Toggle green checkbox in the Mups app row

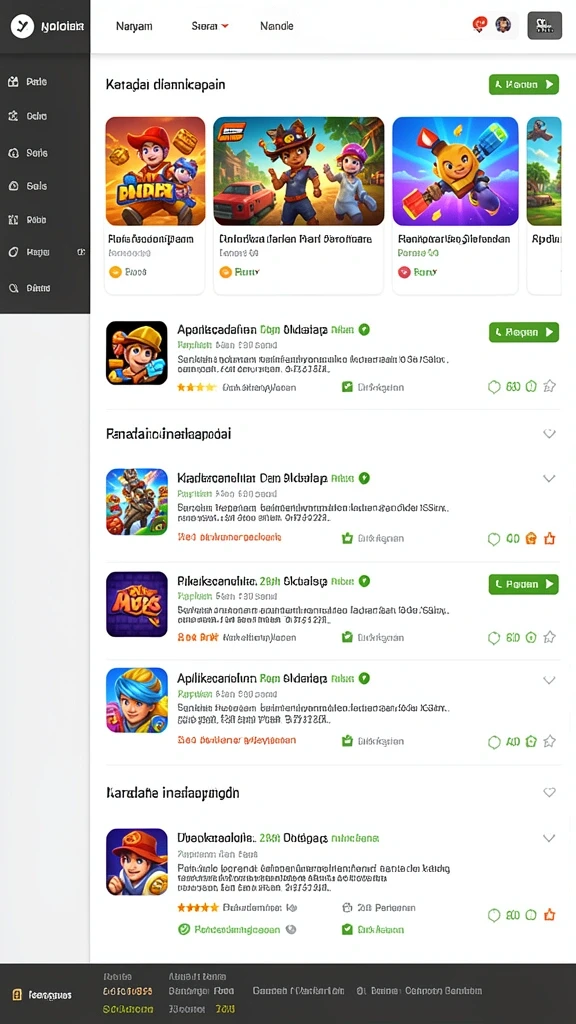click(347, 637)
